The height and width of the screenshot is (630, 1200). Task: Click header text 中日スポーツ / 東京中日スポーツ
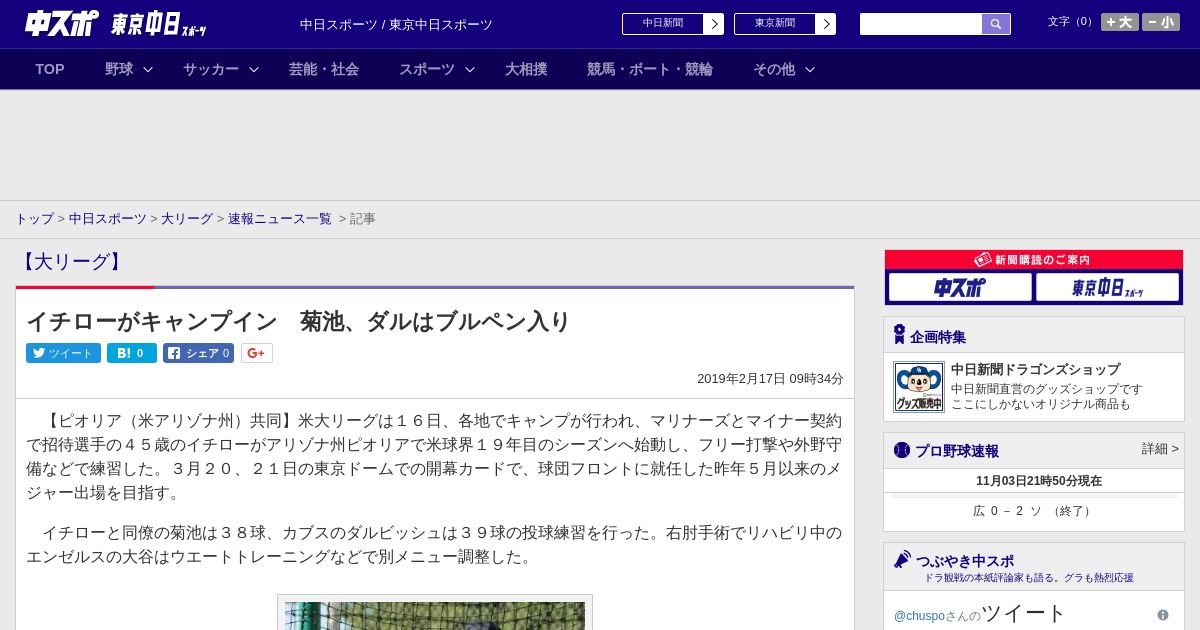(396, 25)
